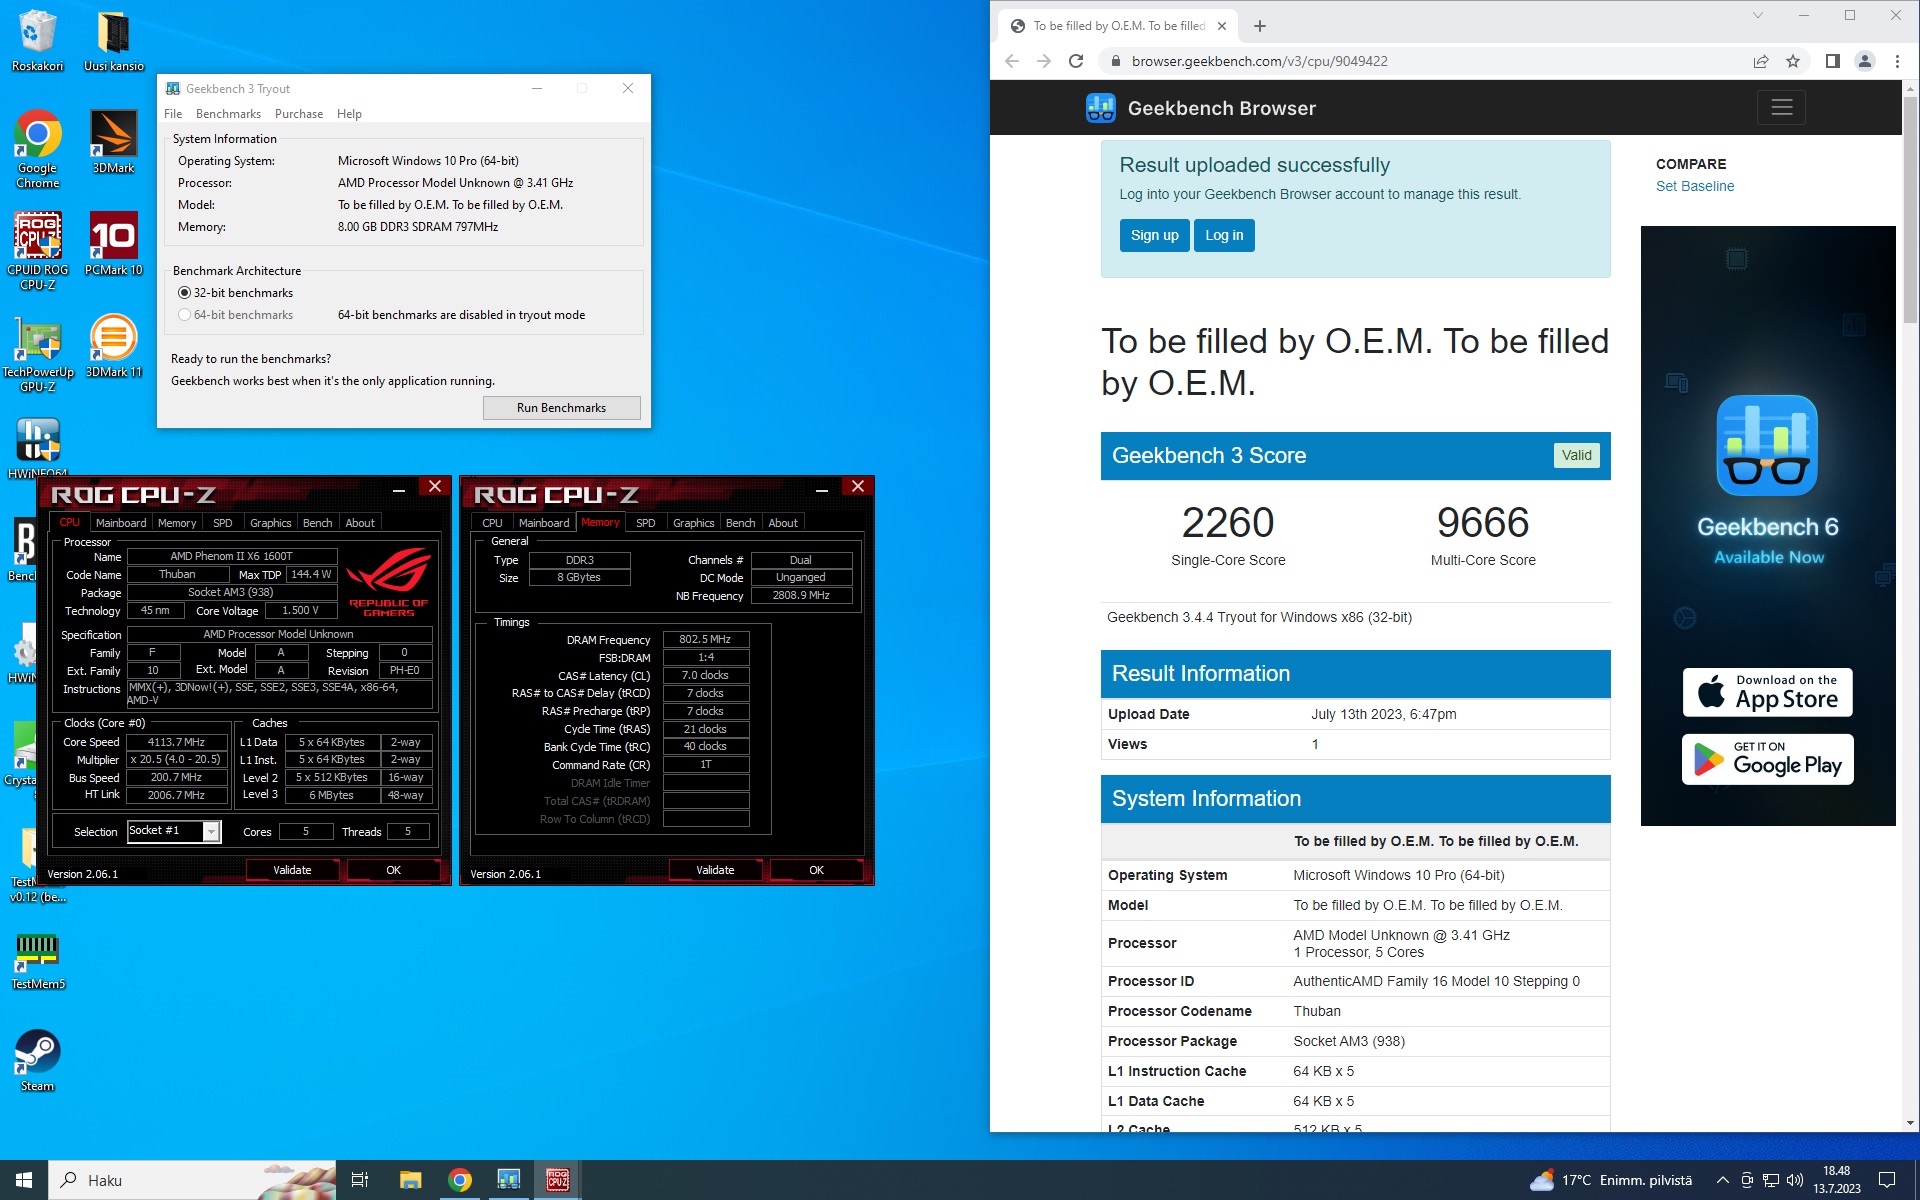Click Log in button on Geekbench page
This screenshot has height=1200, width=1920.
tap(1224, 235)
